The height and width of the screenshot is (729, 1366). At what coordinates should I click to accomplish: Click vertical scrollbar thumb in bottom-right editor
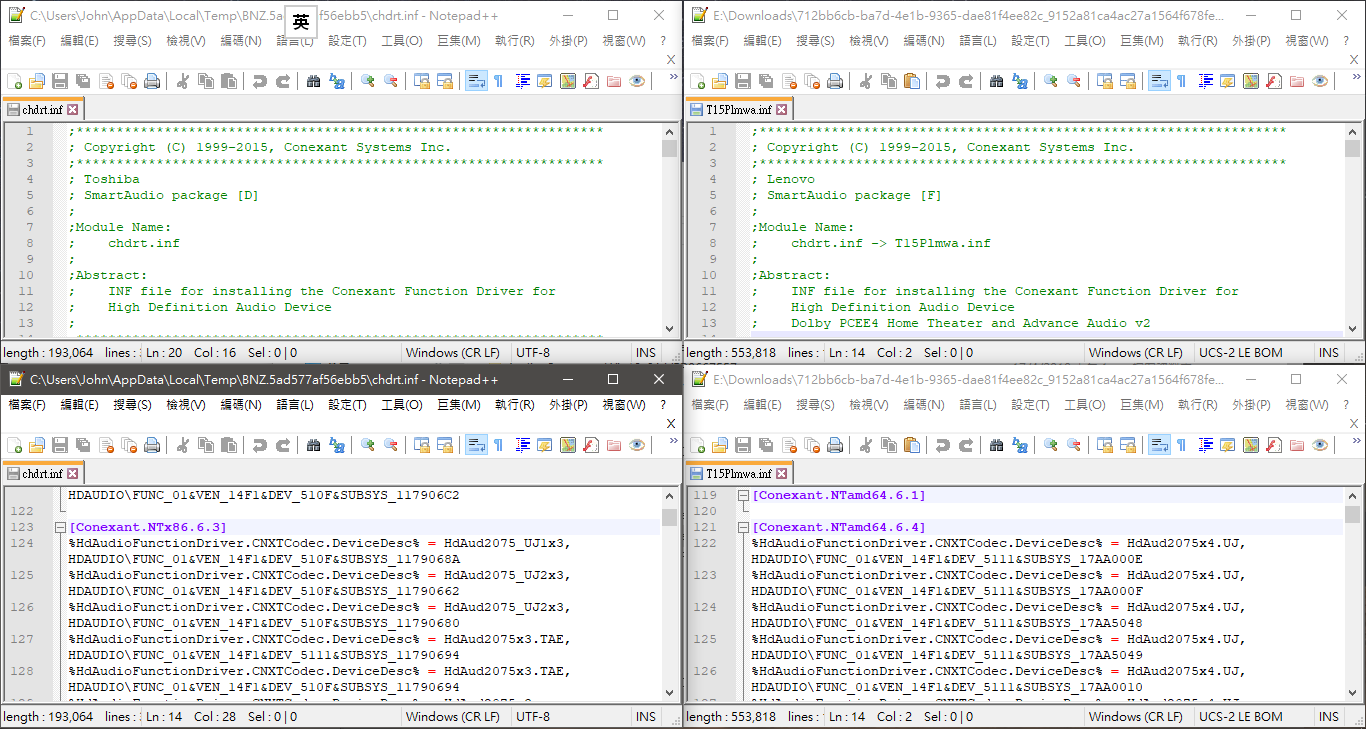tap(1352, 514)
